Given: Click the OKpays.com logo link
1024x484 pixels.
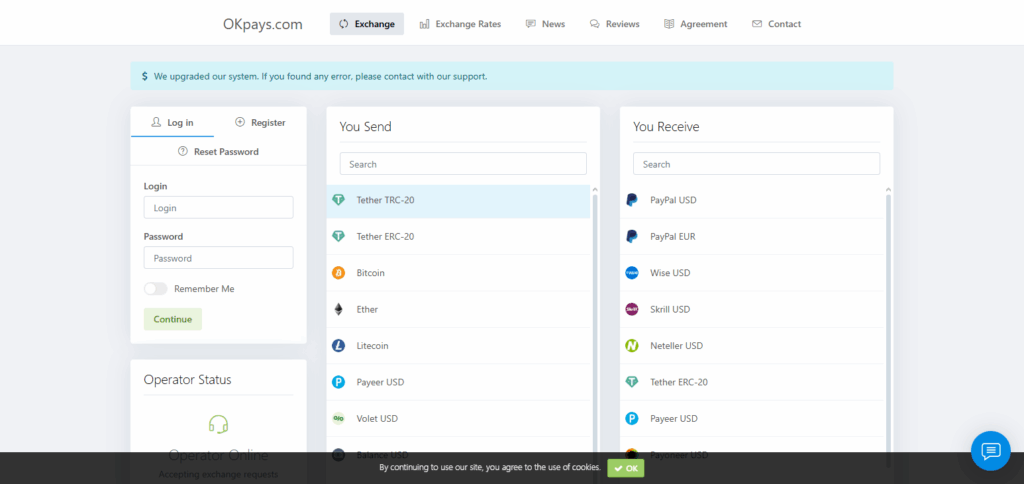Looking at the screenshot, I should (x=263, y=24).
